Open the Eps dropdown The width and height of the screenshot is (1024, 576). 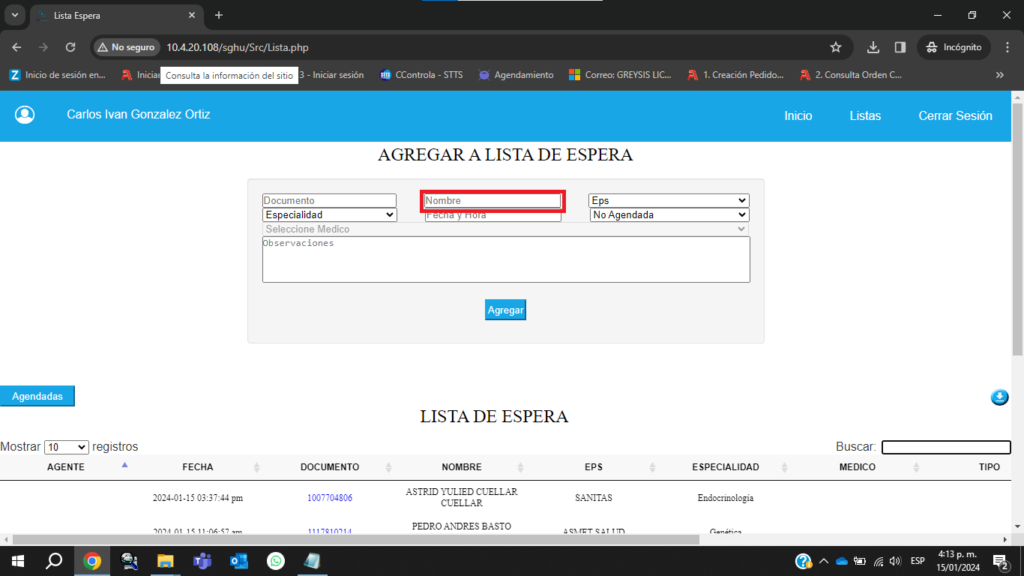669,201
